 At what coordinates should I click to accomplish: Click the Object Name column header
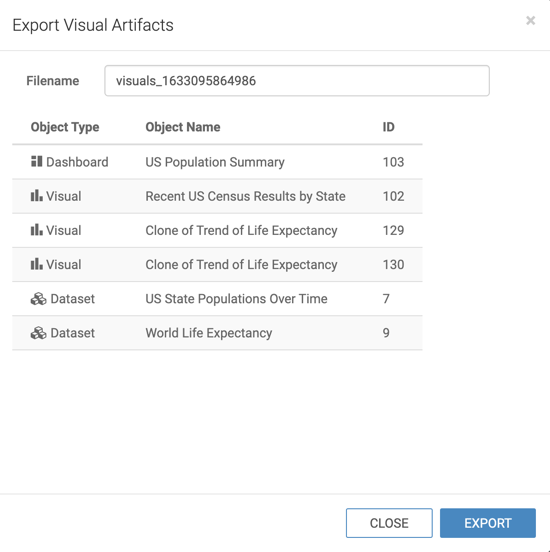(183, 127)
